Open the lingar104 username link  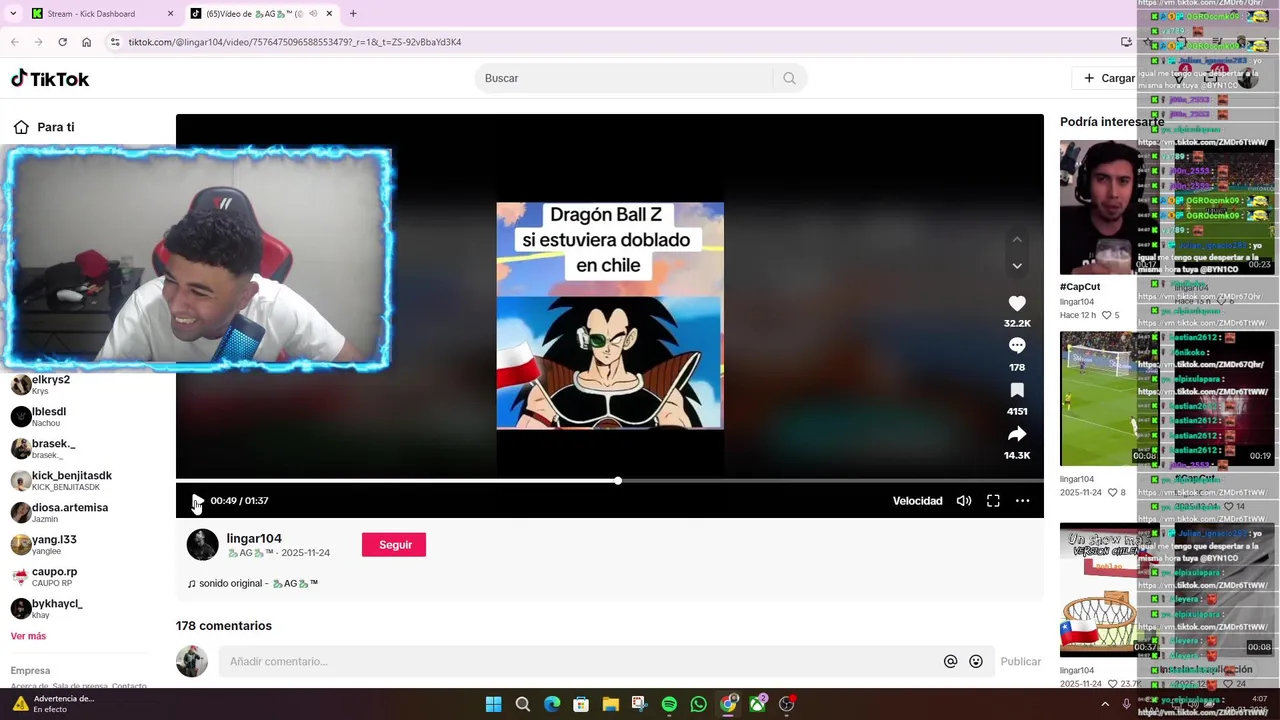[x=254, y=538]
